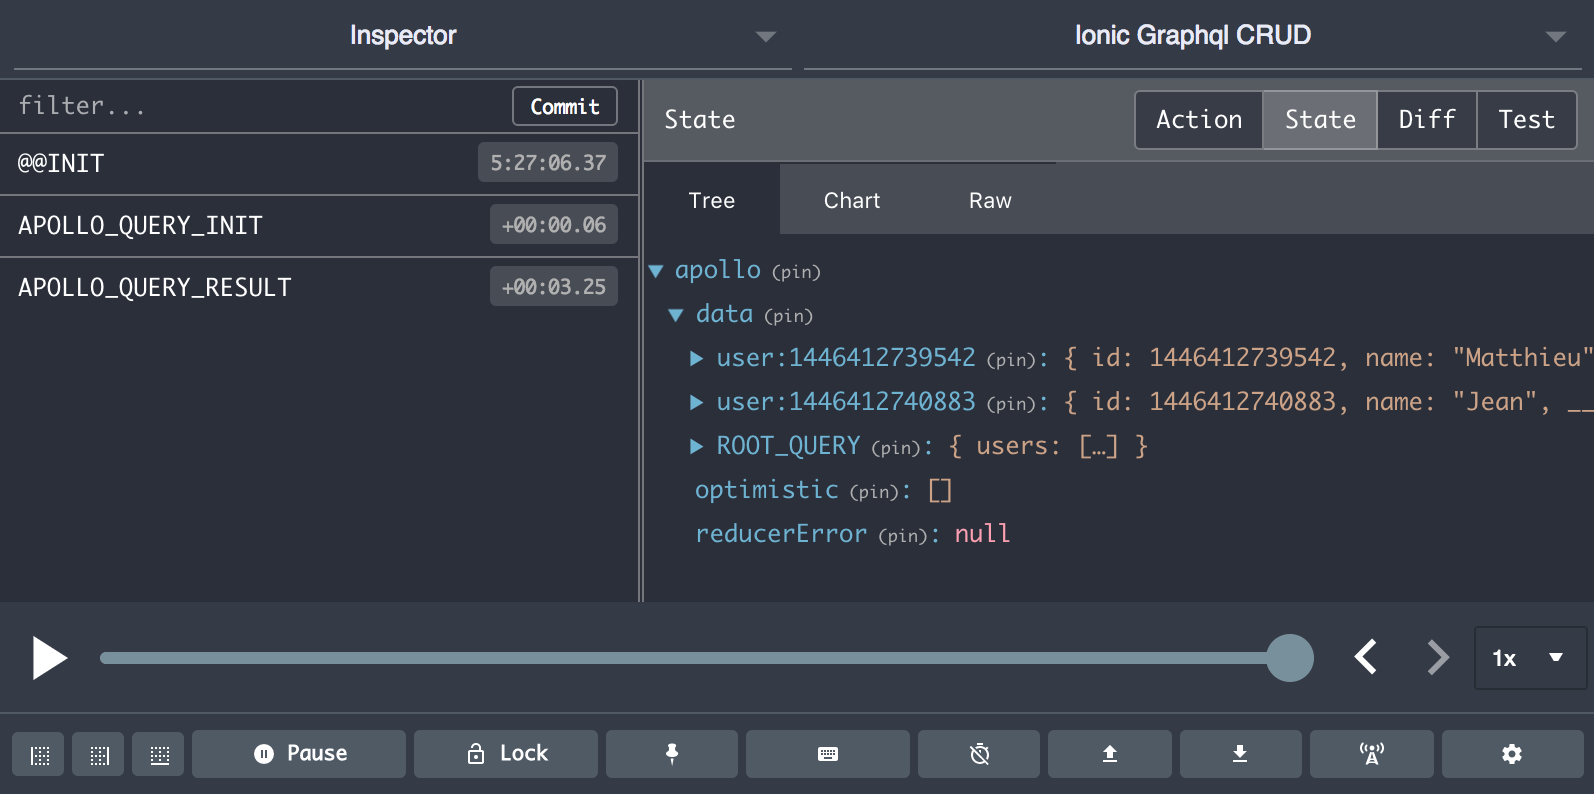Switch to right panel layout icon
Image resolution: width=1594 pixels, height=794 pixels.
coord(98,754)
